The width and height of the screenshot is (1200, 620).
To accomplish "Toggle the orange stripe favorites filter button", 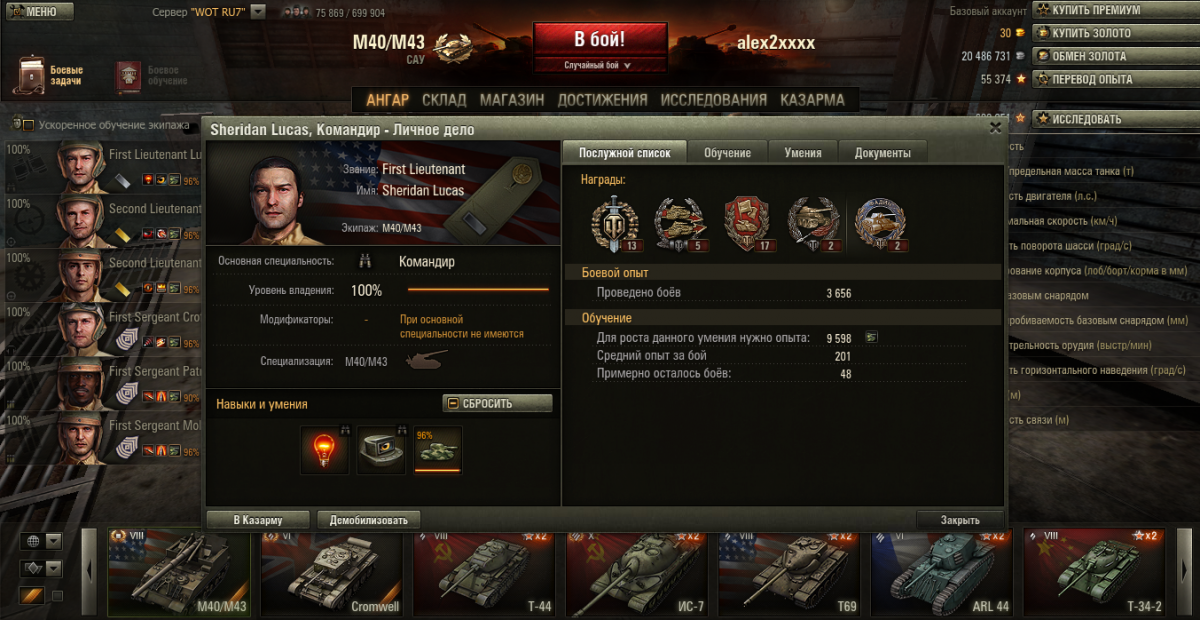I will (33, 596).
